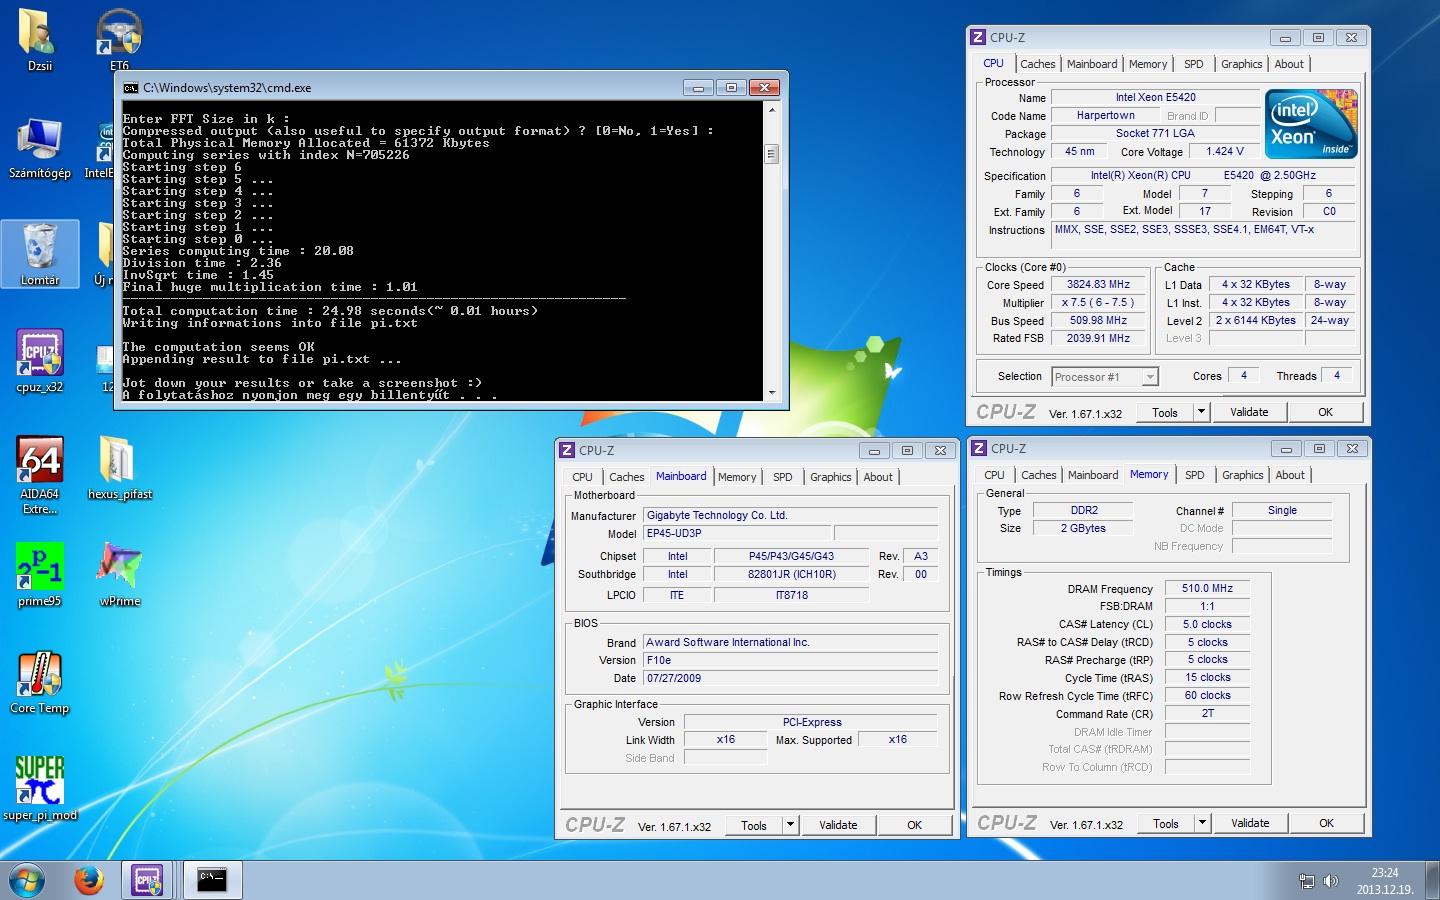Click CPU-Z icon in Memory window title
The image size is (1440, 900).
[979, 448]
